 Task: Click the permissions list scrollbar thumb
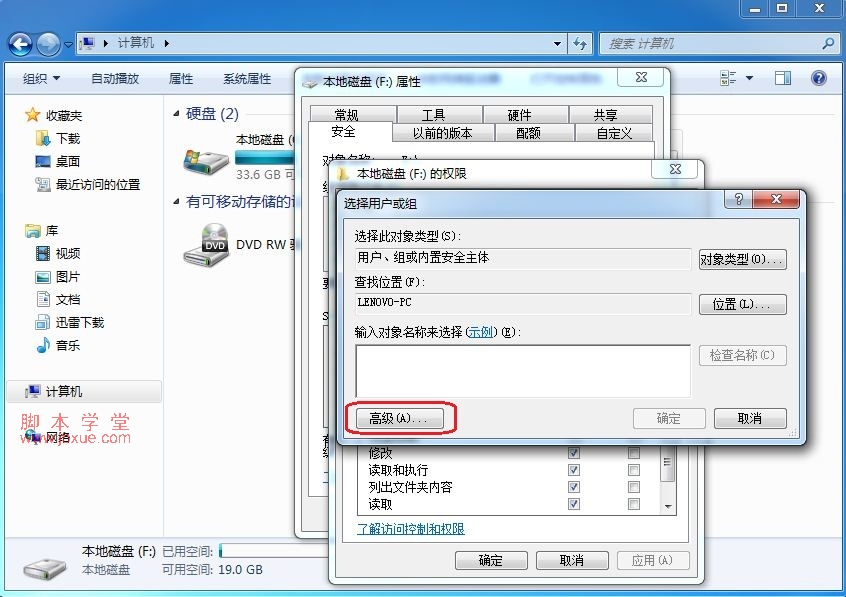pyautogui.click(x=668, y=464)
